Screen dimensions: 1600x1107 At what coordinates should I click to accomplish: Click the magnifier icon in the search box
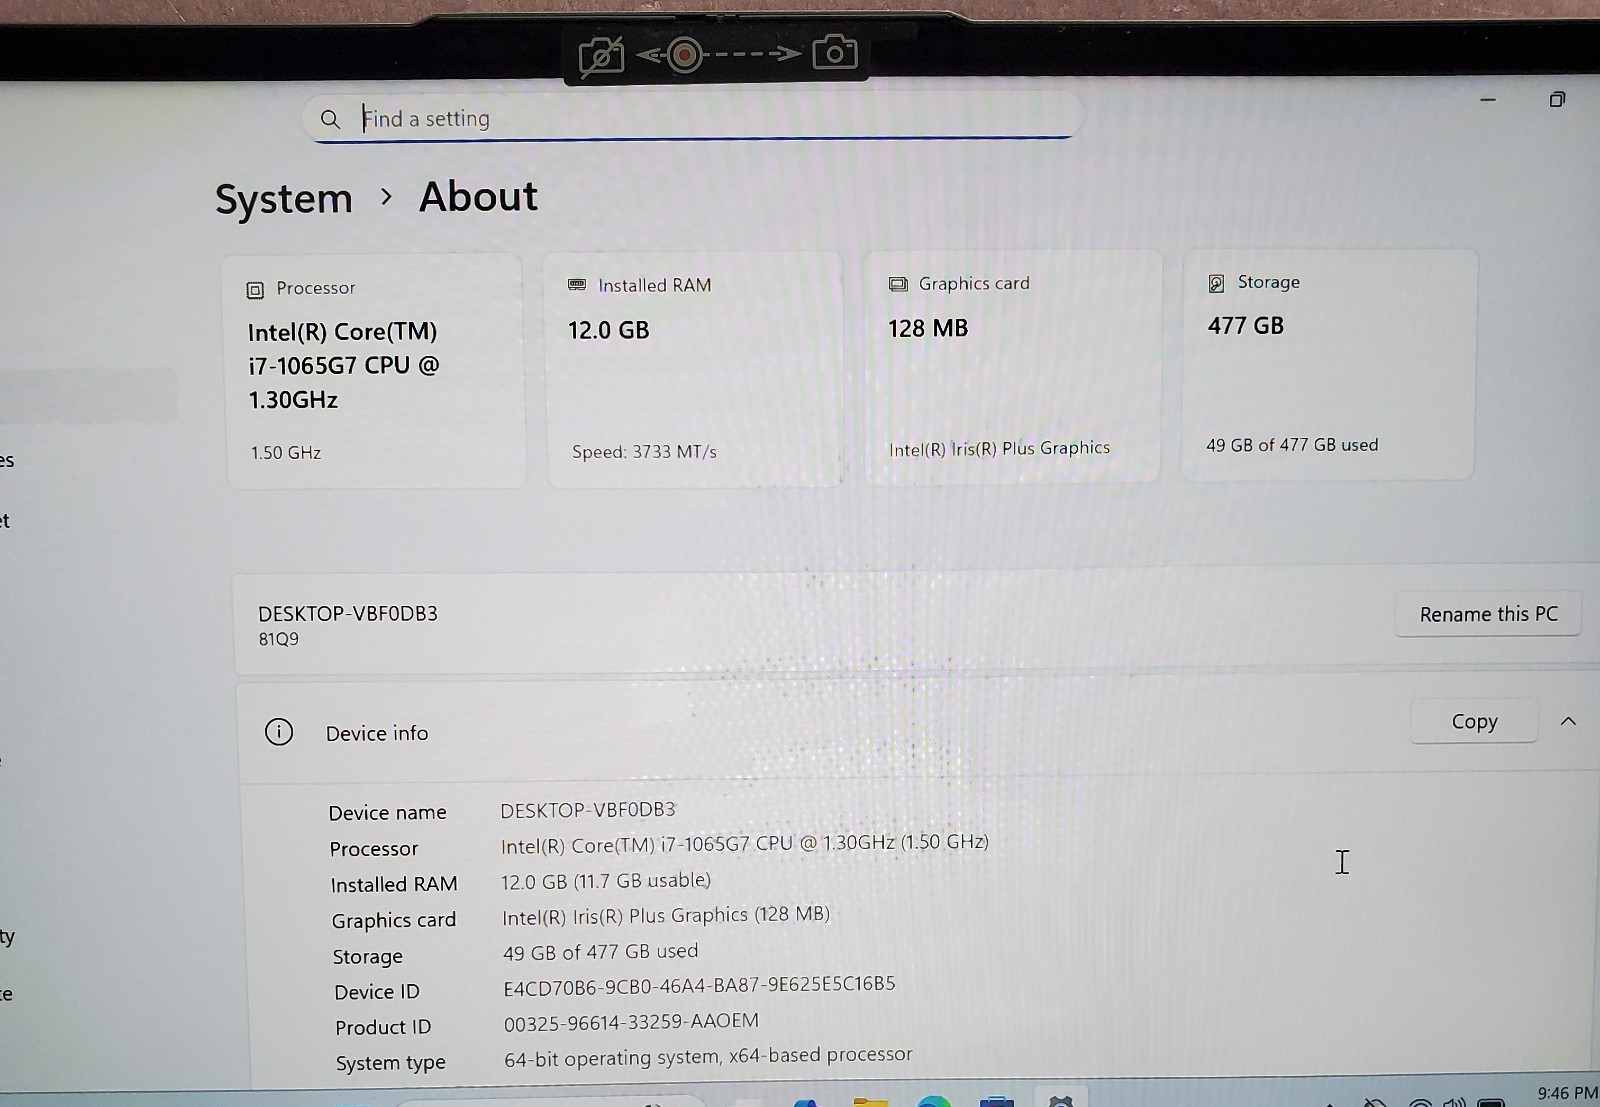point(330,119)
